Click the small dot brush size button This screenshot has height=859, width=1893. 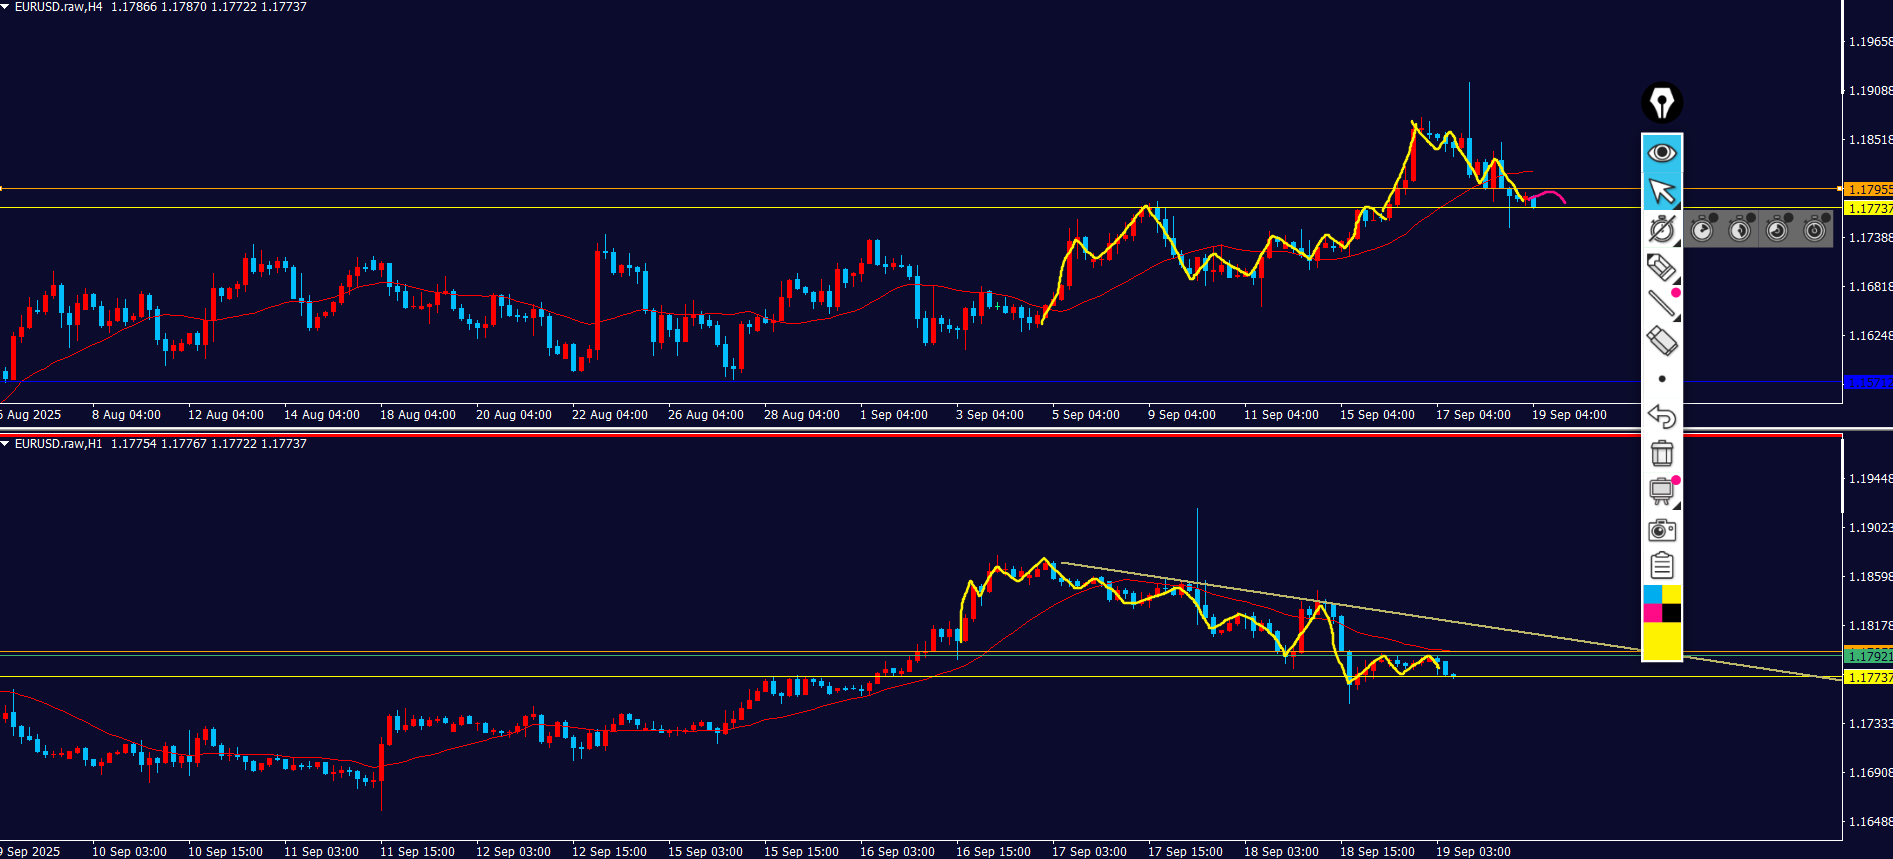(x=1662, y=379)
